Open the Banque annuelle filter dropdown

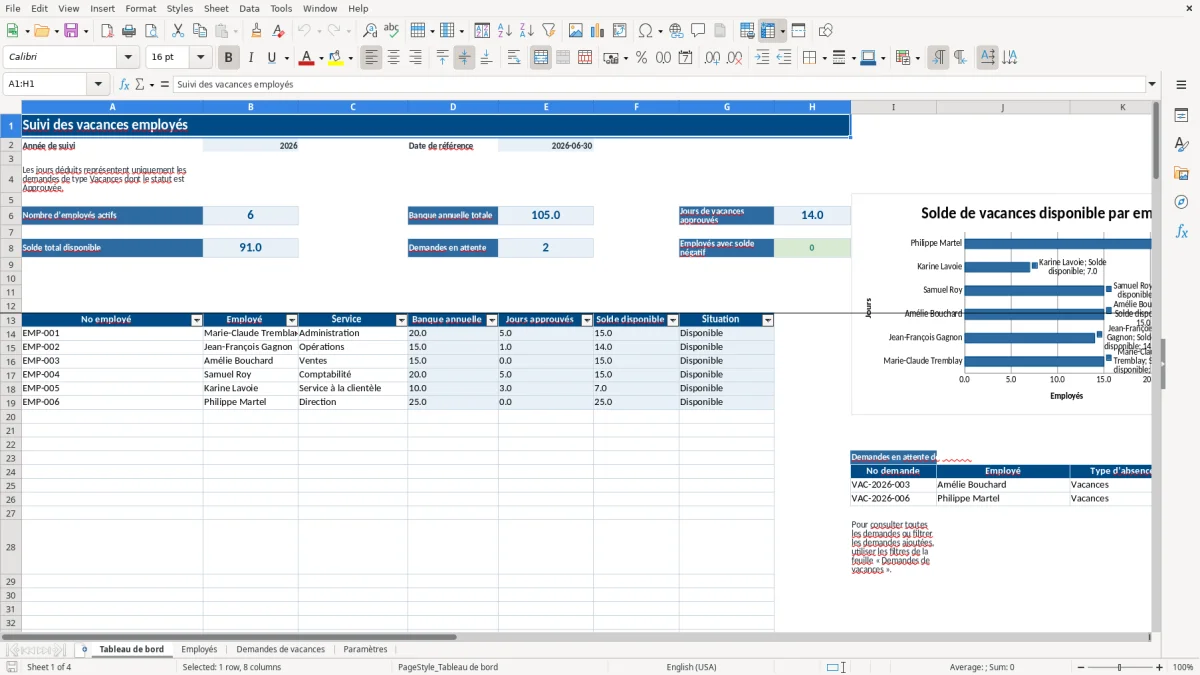(491, 320)
